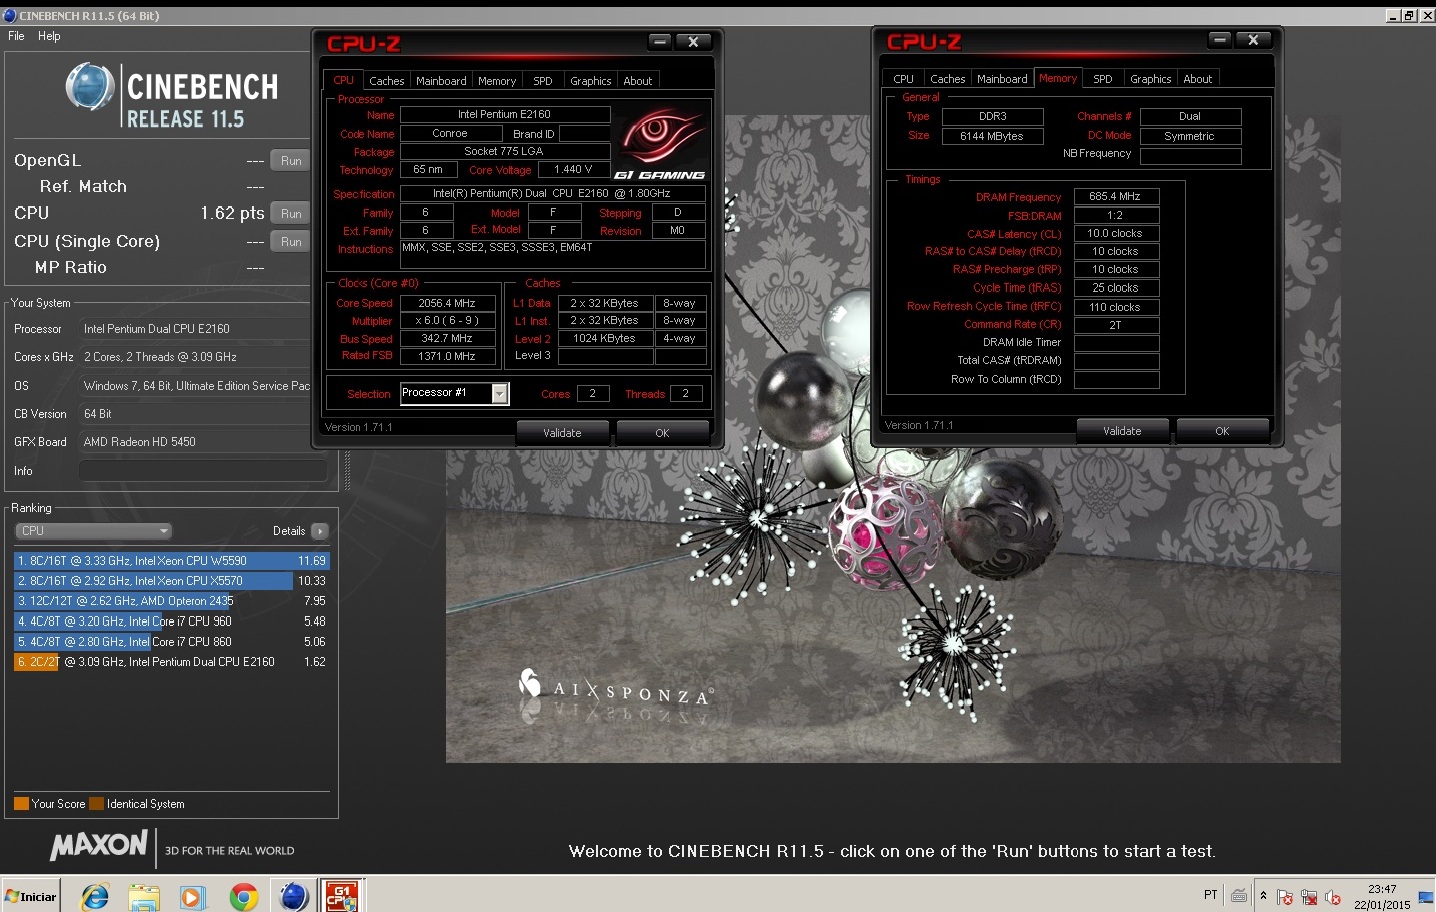Open Cinebench File menu

16,36
